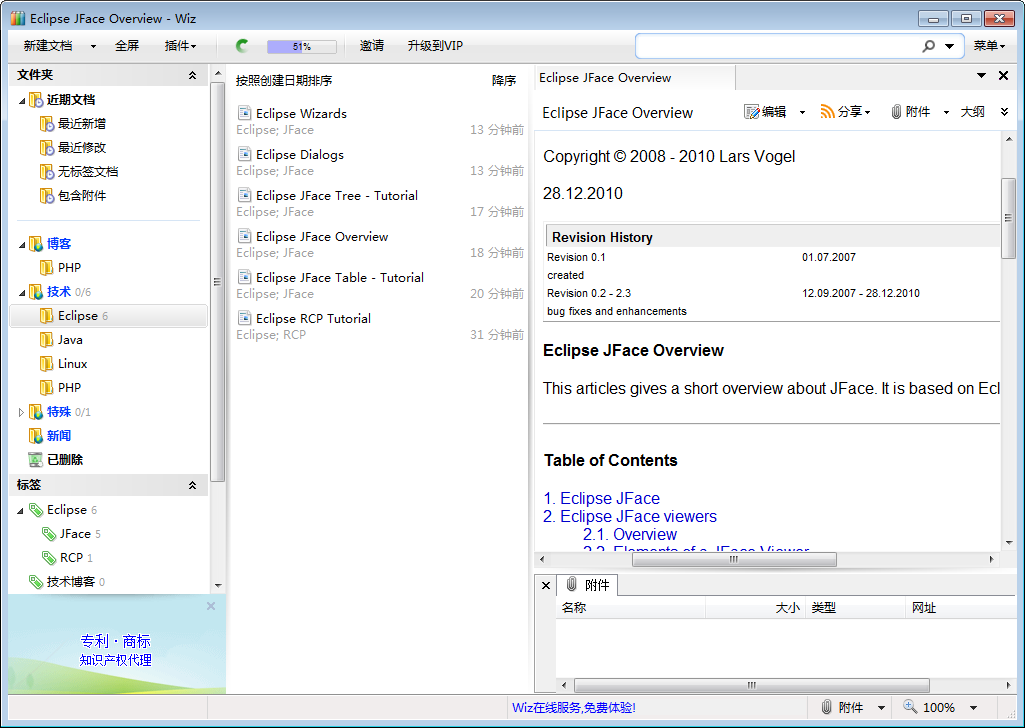Select the Eclipse RCP Tutorial document
Viewport: 1025px width, 728px height.
click(x=312, y=318)
